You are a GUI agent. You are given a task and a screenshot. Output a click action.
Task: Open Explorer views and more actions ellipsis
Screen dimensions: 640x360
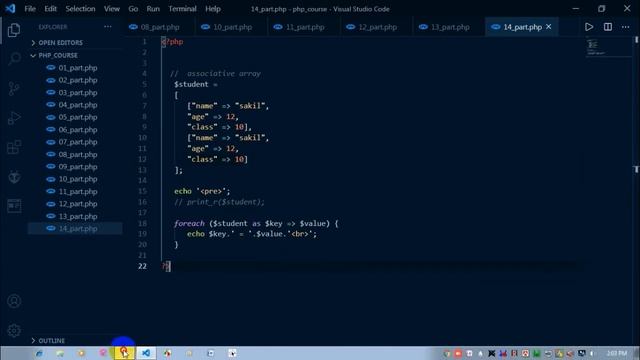pos(108,27)
